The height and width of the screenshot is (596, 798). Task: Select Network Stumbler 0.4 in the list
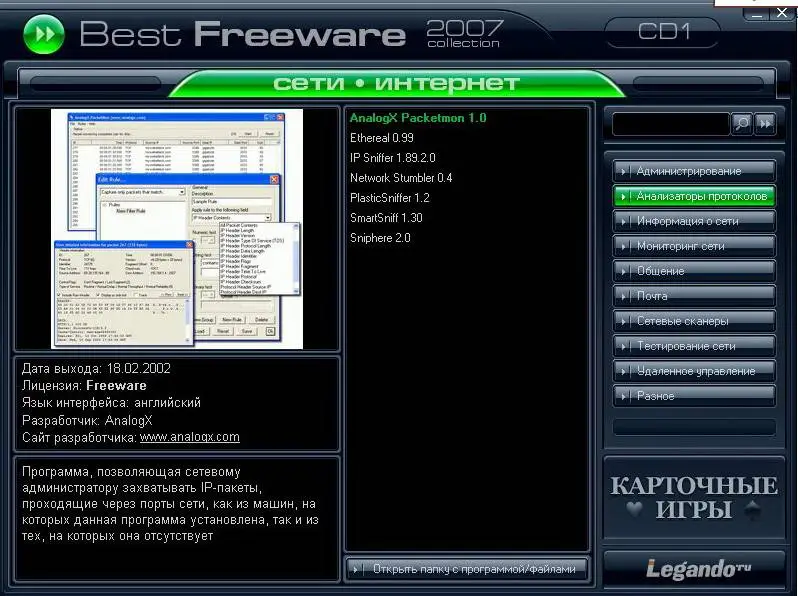(x=401, y=178)
